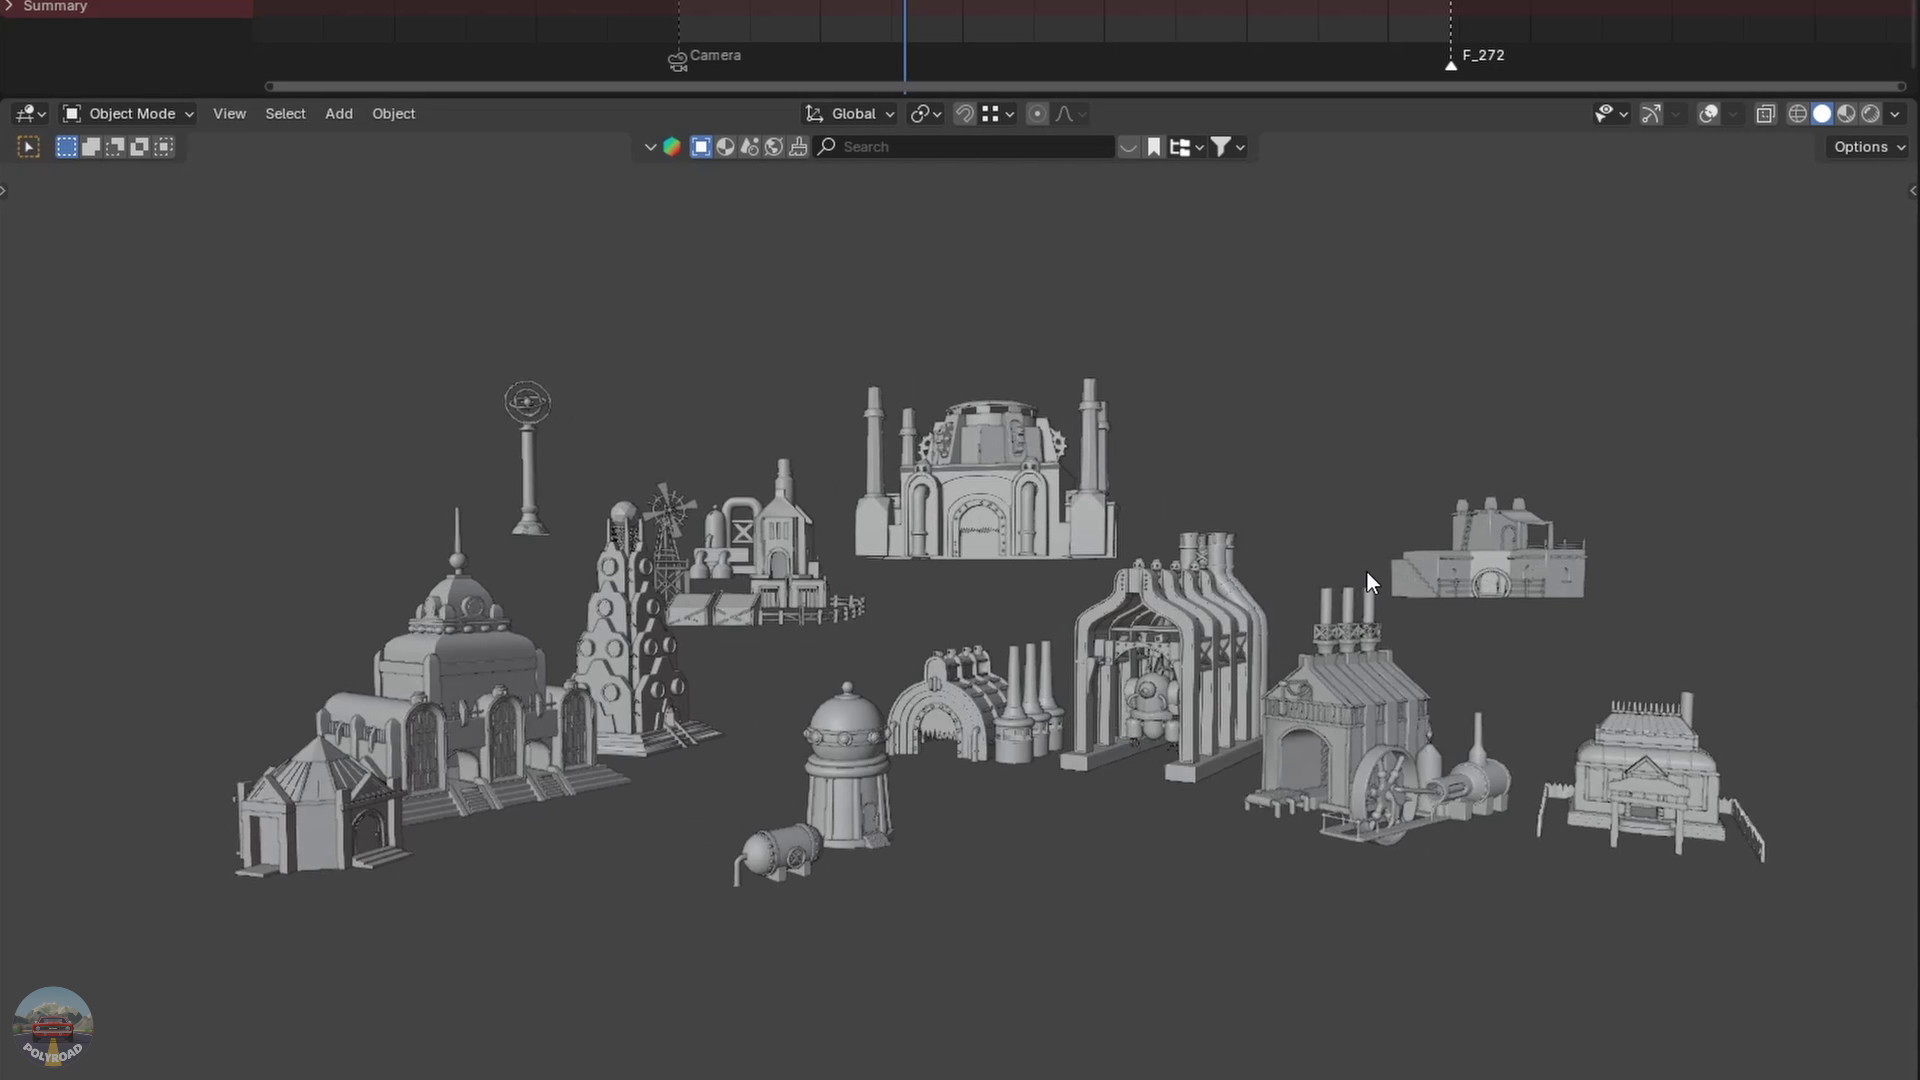Viewport: 1920px width, 1080px height.
Task: Open the editor type selector
Action: tap(31, 114)
